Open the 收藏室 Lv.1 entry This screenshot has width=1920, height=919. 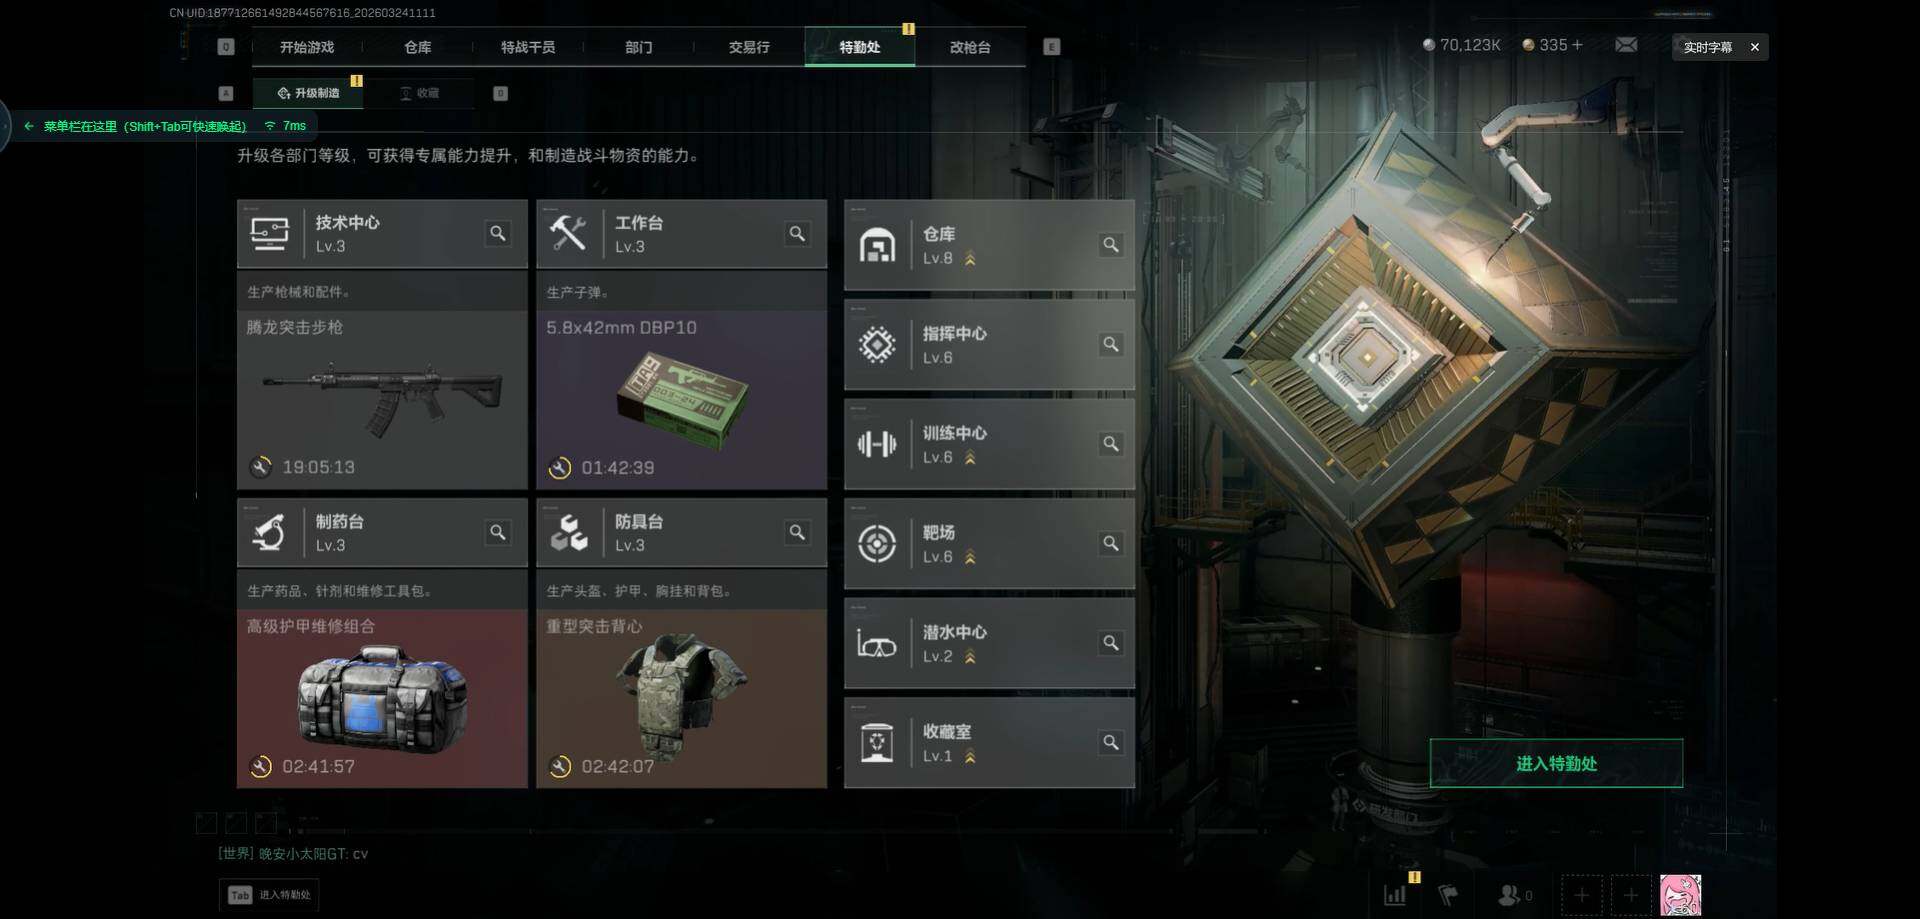point(989,743)
